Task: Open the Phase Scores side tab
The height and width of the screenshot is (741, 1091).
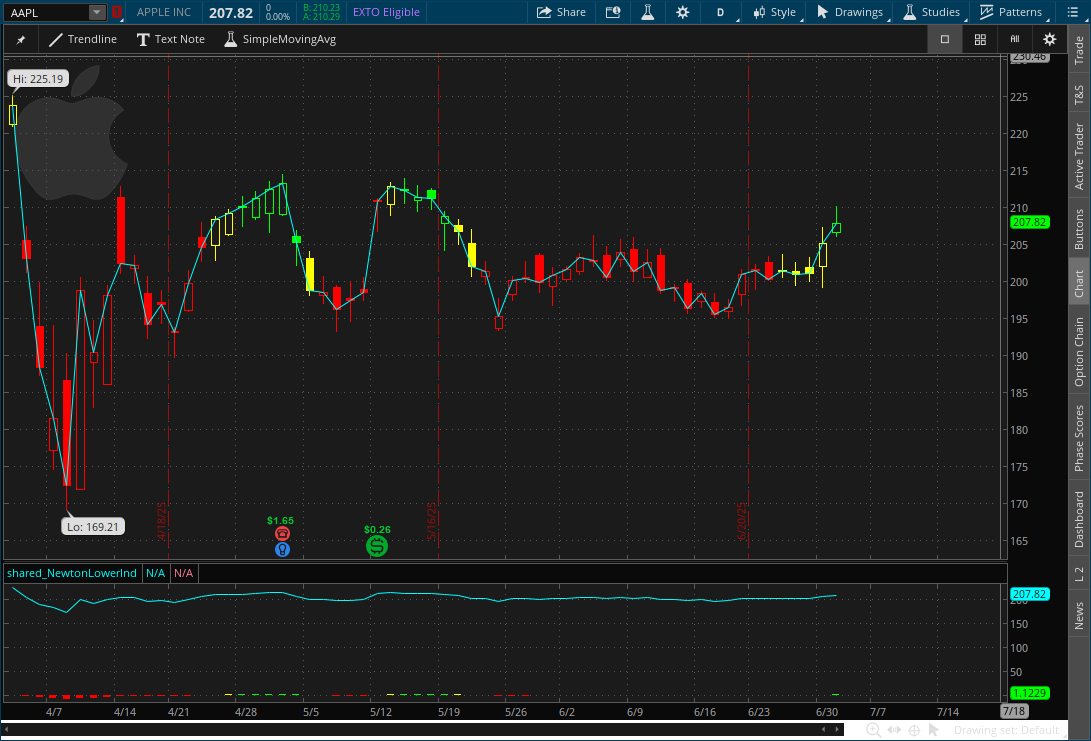Action: pos(1079,438)
